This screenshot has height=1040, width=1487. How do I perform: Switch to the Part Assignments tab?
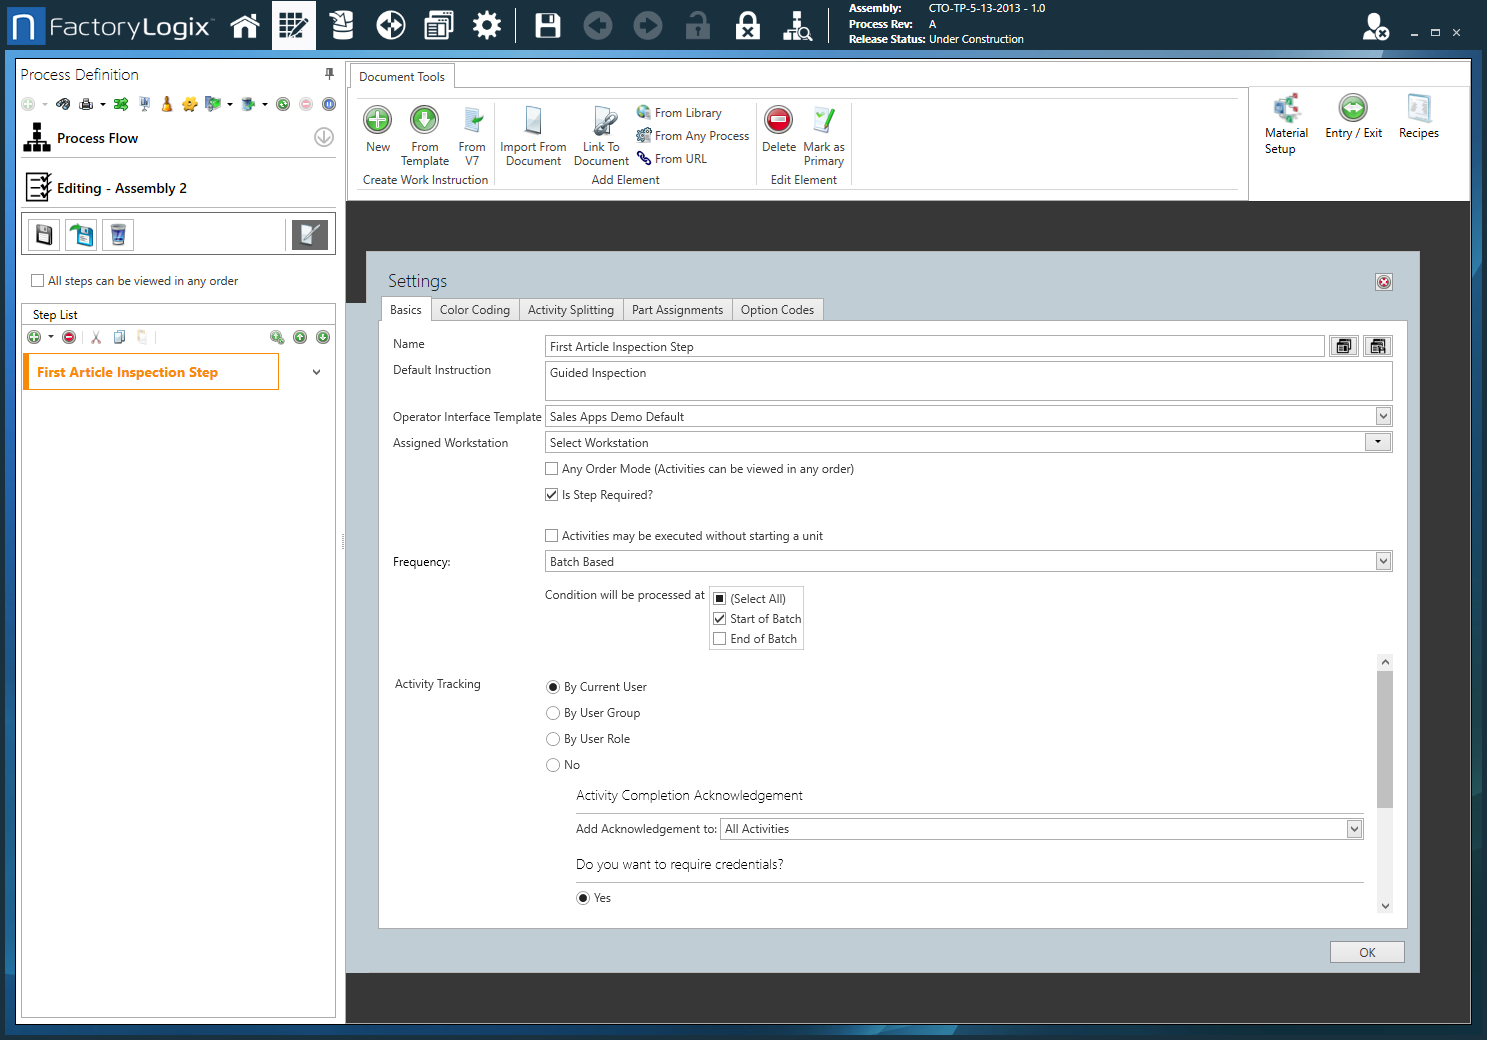[x=677, y=309]
